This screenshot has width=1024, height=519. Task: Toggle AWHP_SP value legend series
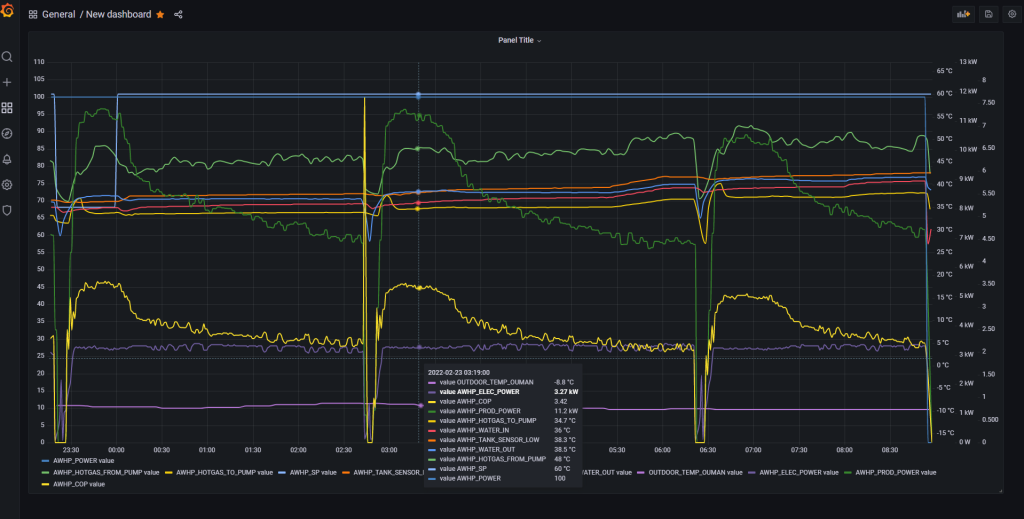tap(313, 473)
